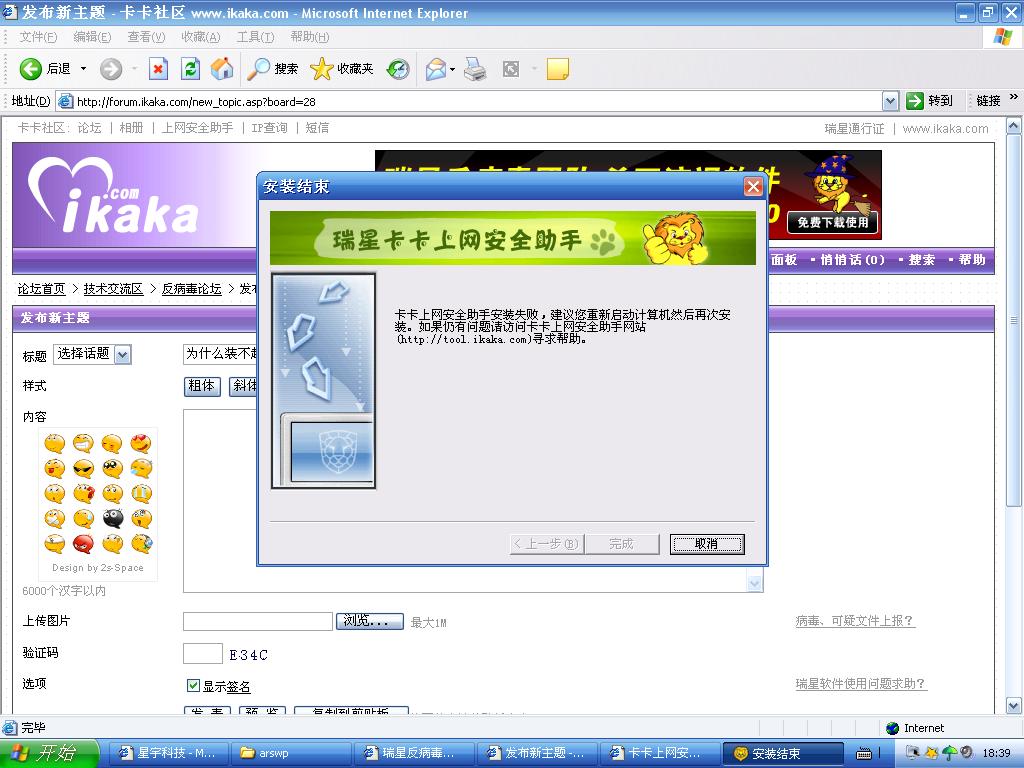Open the 论坛首页 breadcrumb link
This screenshot has height=768, width=1024.
(41, 289)
